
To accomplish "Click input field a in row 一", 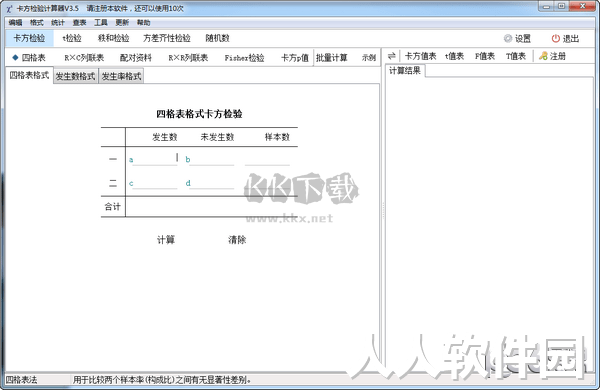I will (x=155, y=159).
